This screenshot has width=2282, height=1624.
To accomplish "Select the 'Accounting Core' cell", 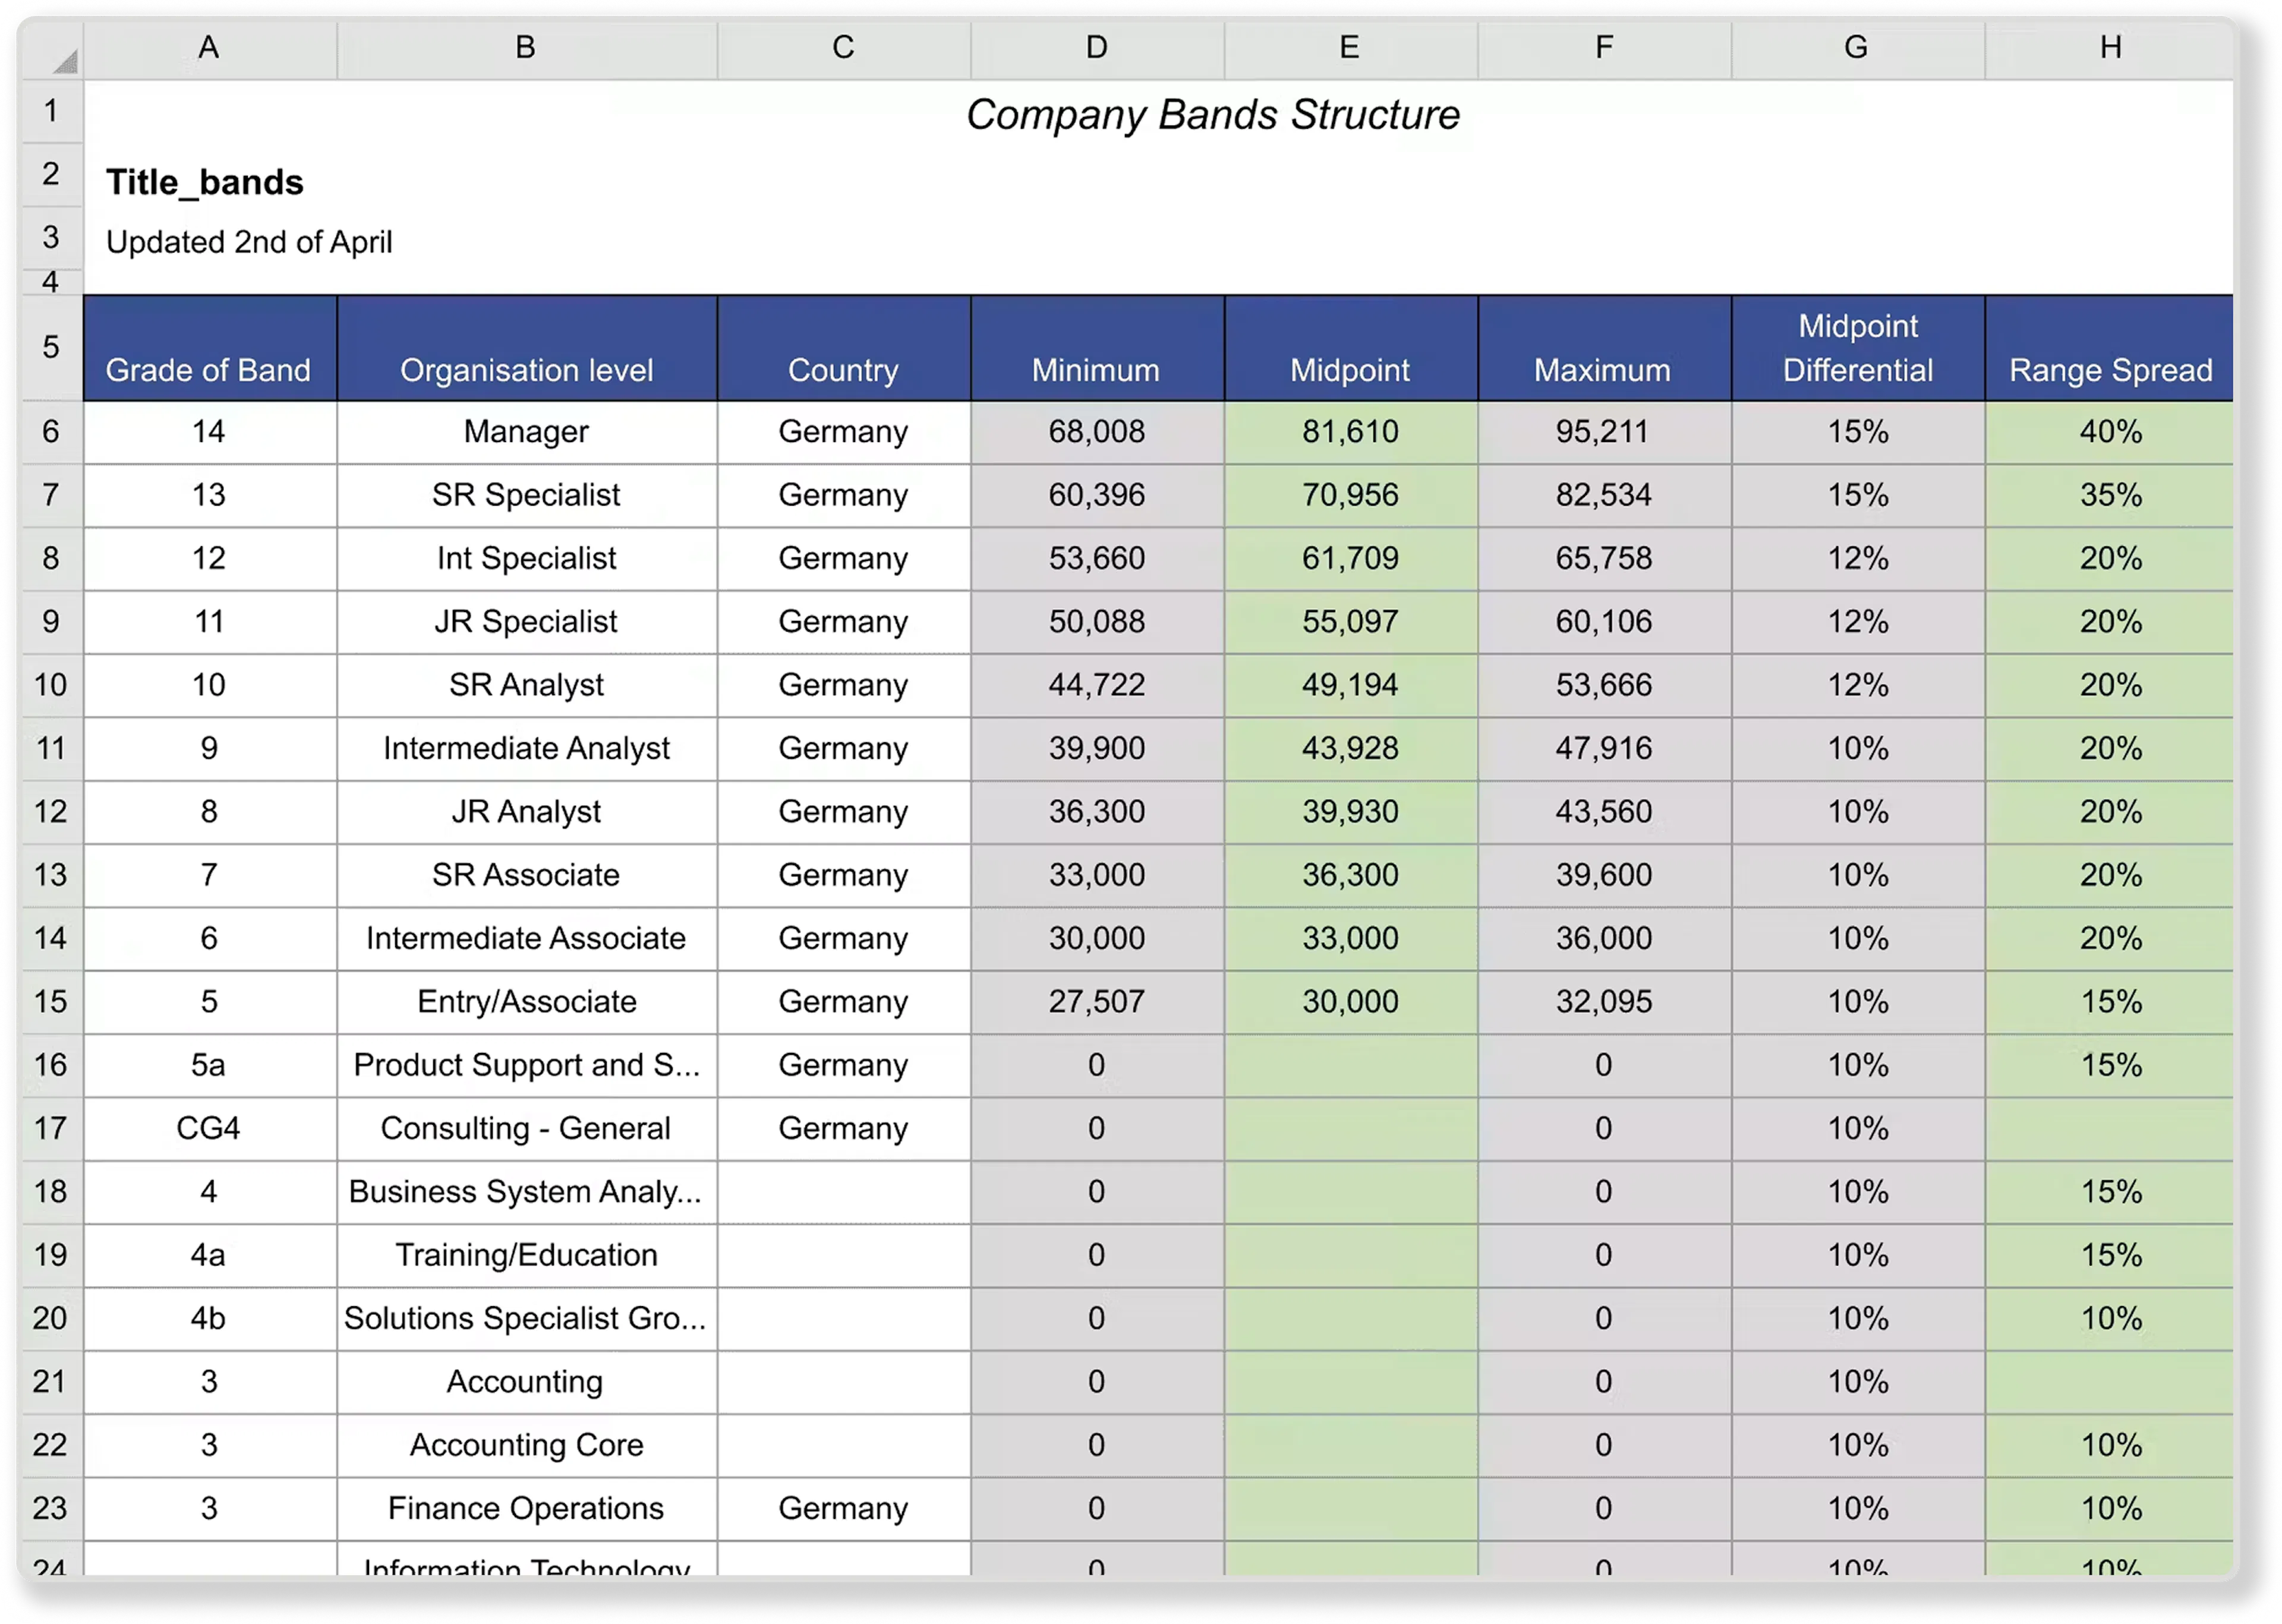I will (526, 1445).
